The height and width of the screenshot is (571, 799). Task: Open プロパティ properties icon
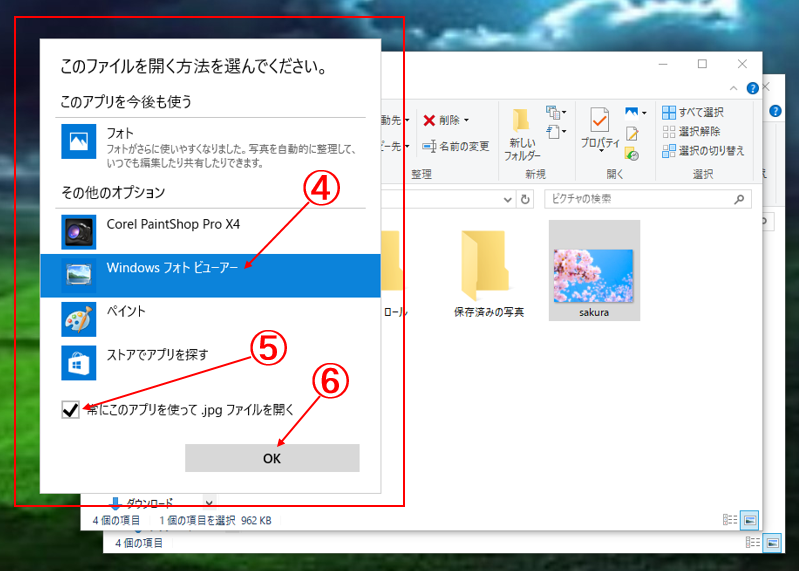pyautogui.click(x=600, y=121)
